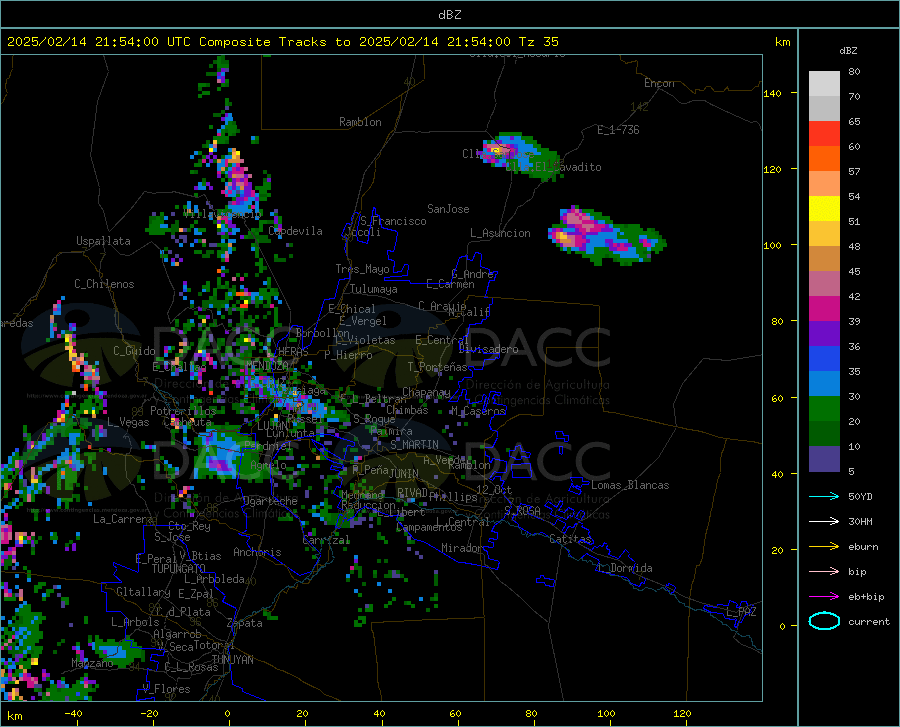Pick the light gray 70–80 dBZ swatch
The image size is (900, 727).
(x=824, y=84)
